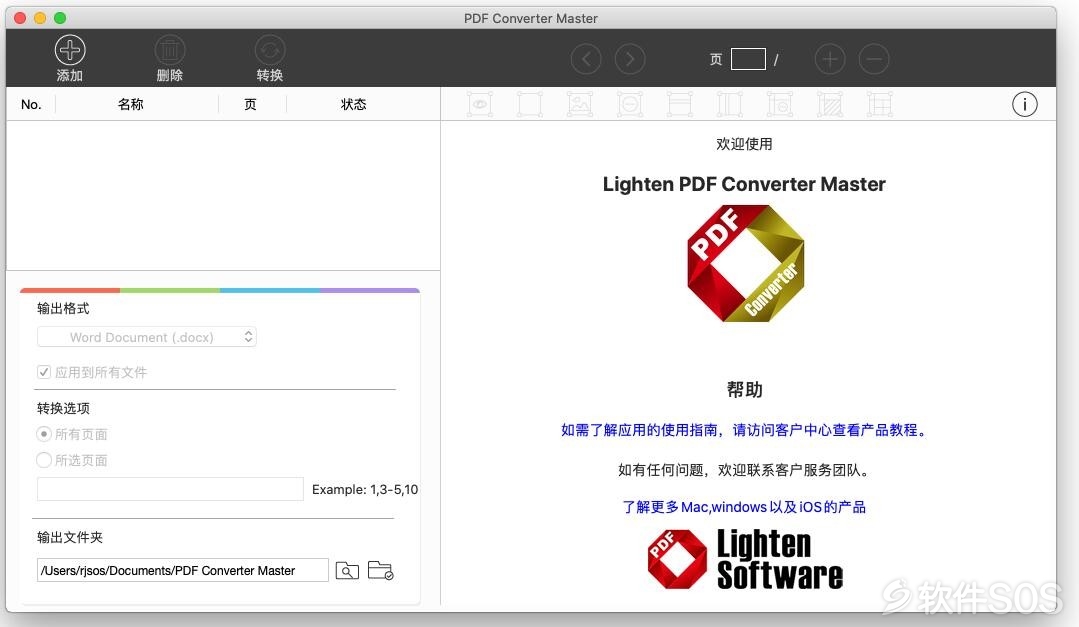Click the output folder path field
This screenshot has height=627, width=1079.
(x=182, y=570)
